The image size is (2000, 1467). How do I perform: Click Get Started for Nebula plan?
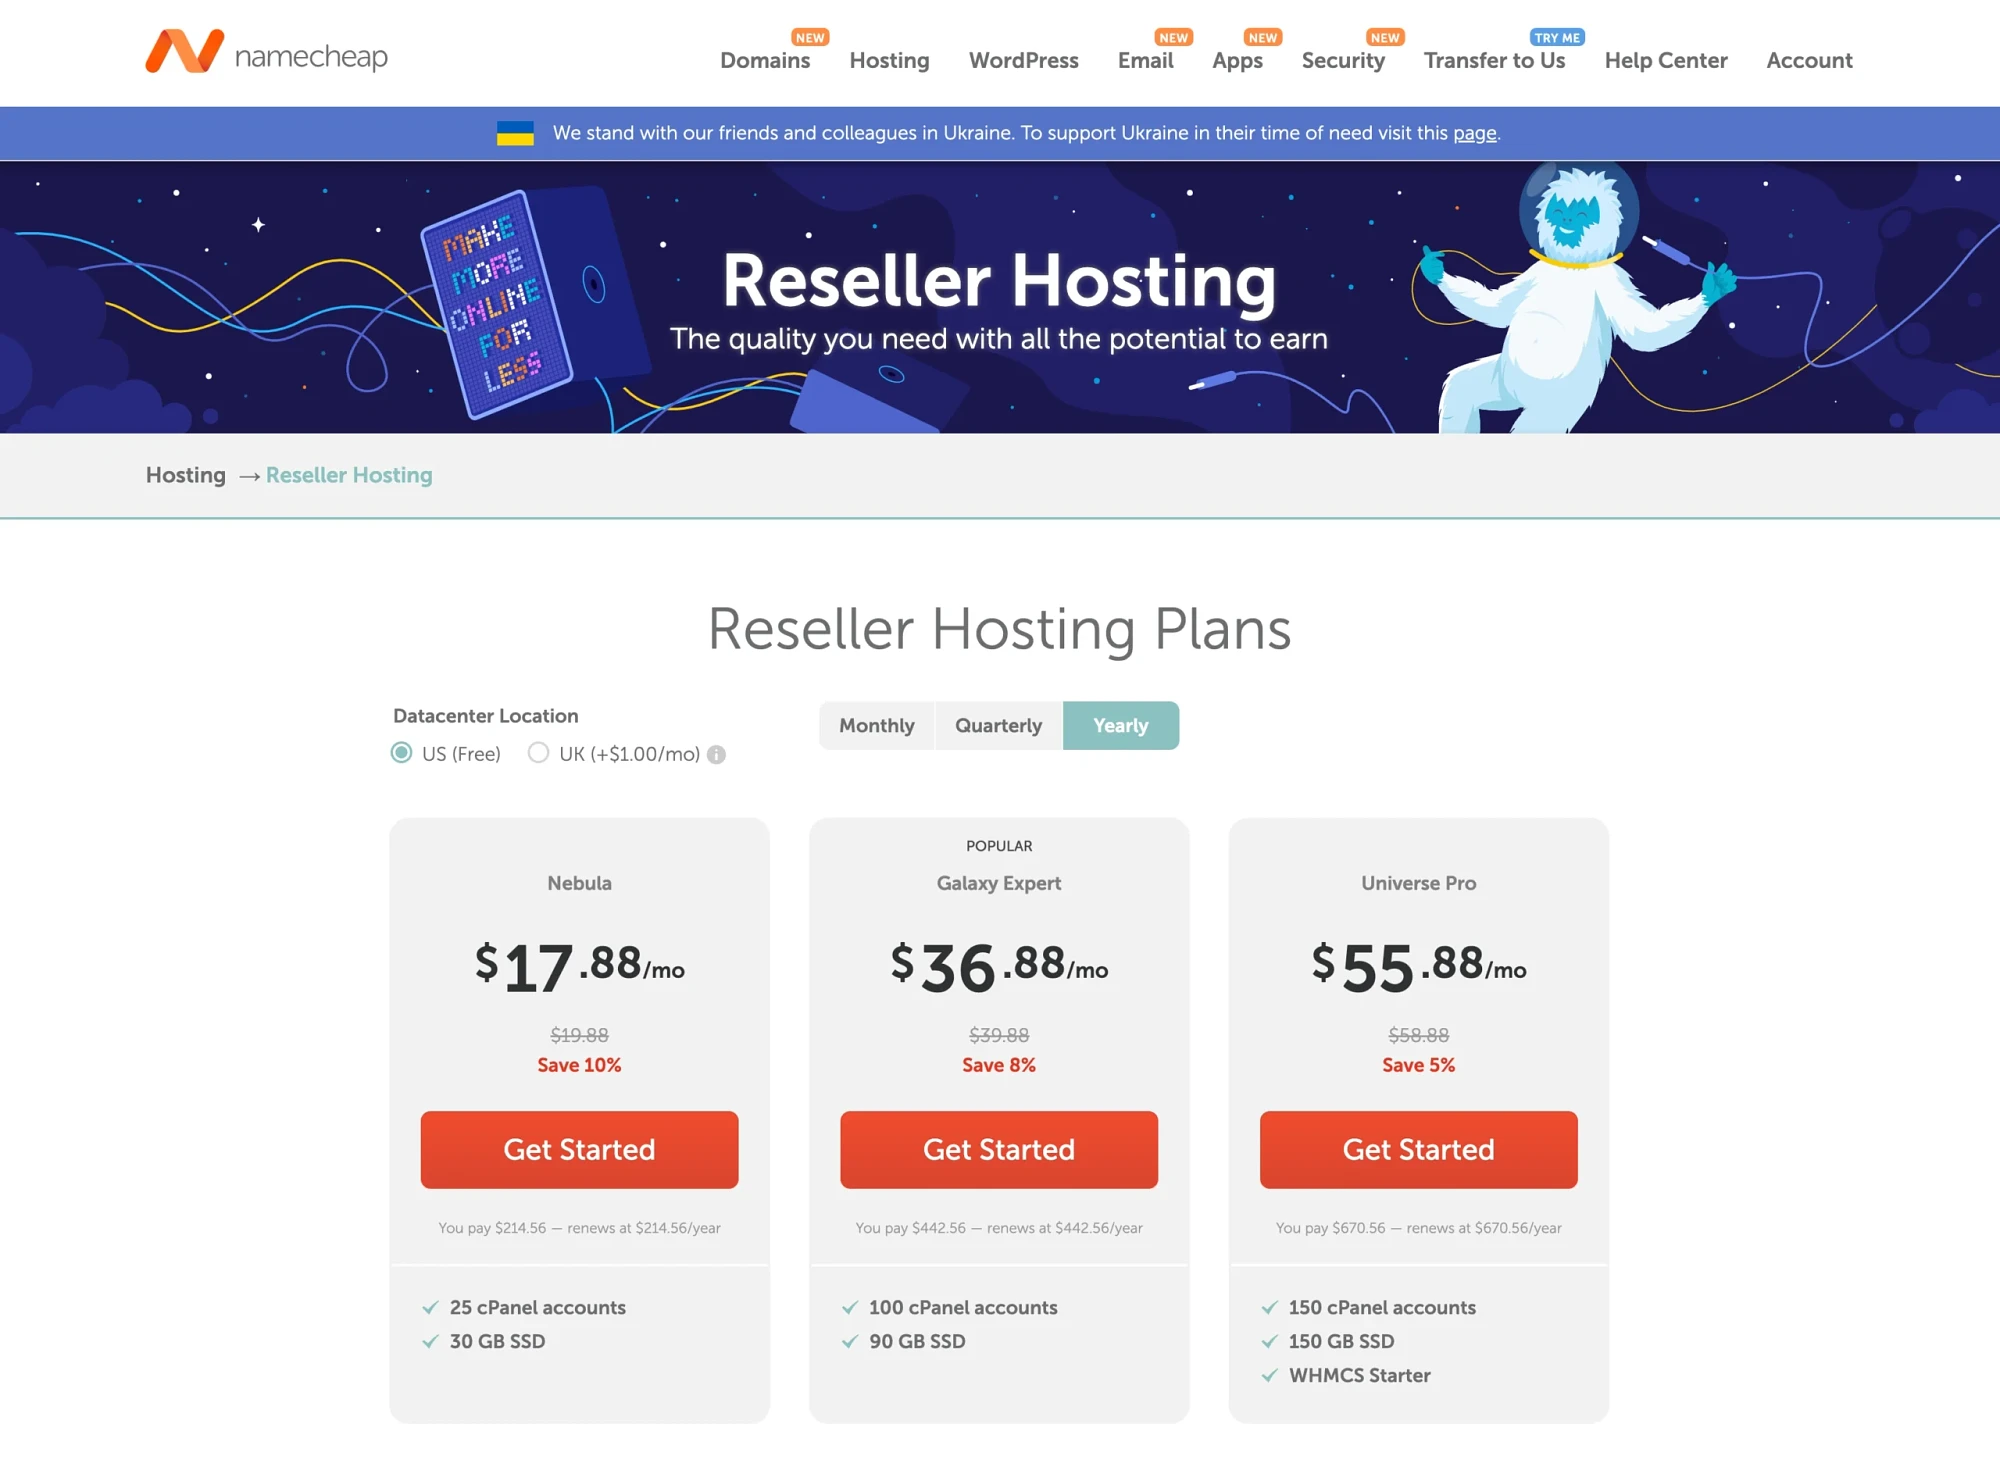coord(578,1149)
